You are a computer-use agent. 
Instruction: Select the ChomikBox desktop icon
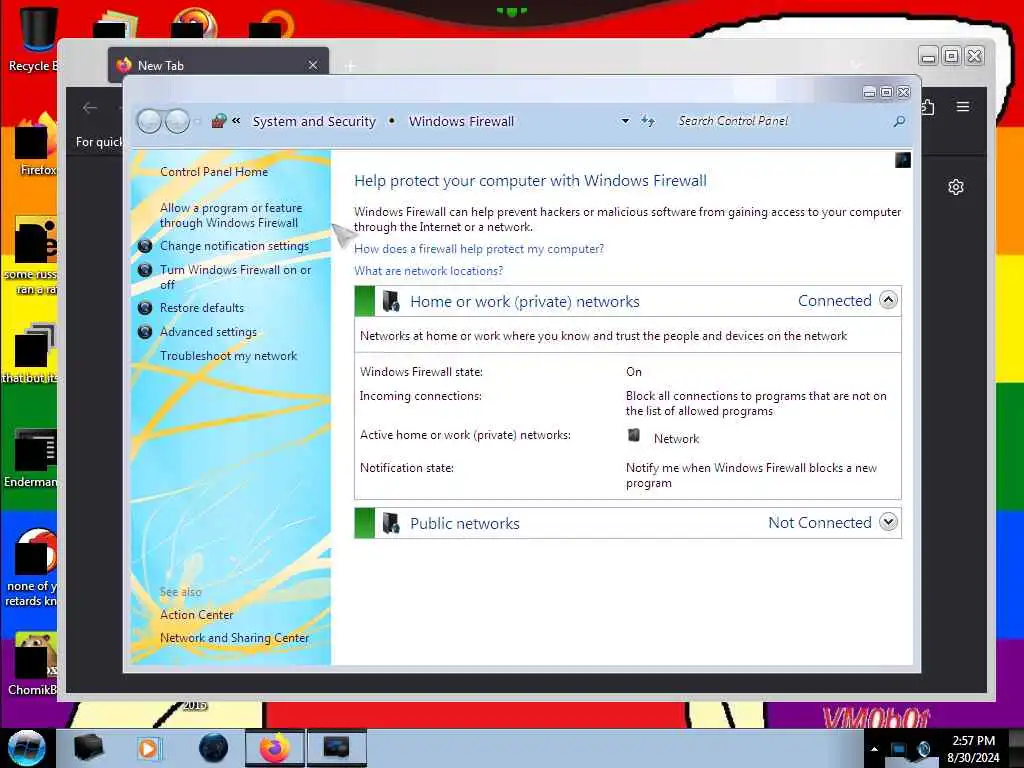(31, 665)
